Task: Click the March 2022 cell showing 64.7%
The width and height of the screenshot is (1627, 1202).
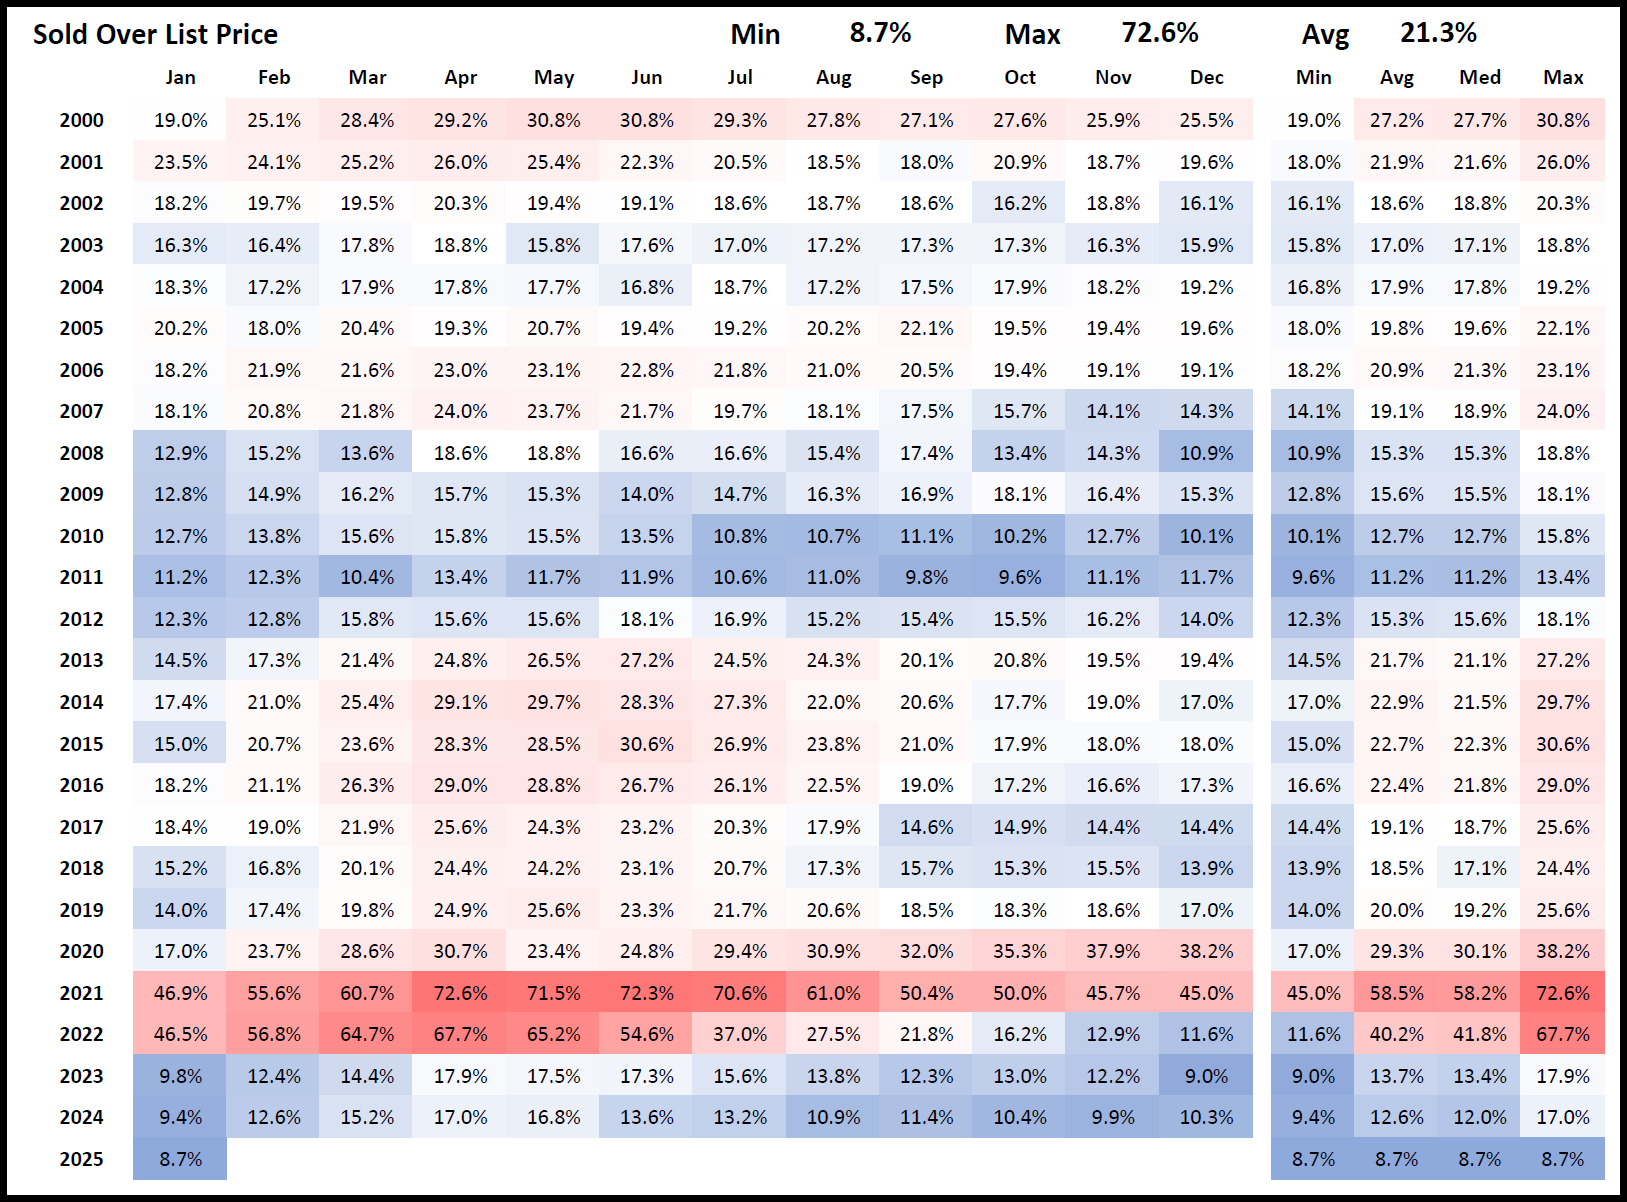Action: click(x=367, y=1034)
